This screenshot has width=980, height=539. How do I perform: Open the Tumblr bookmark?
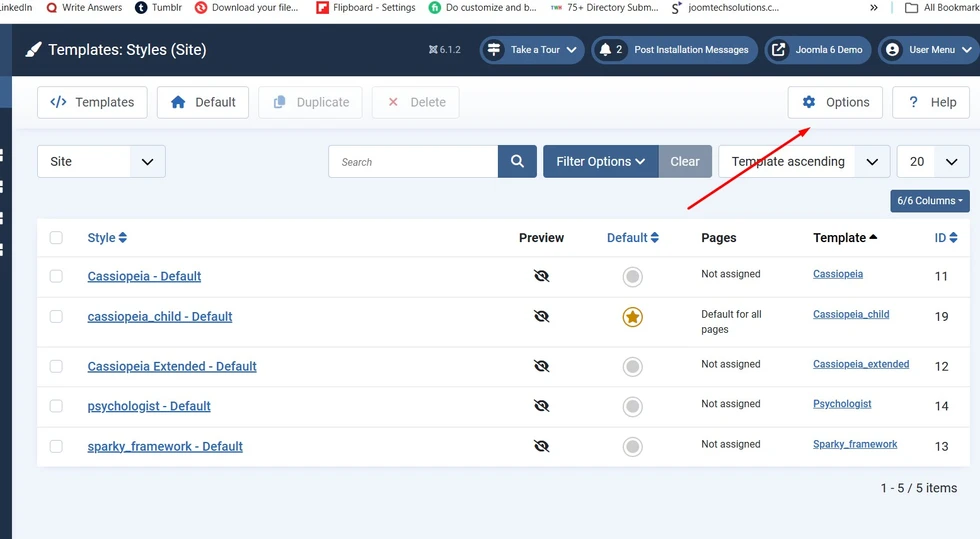[159, 8]
